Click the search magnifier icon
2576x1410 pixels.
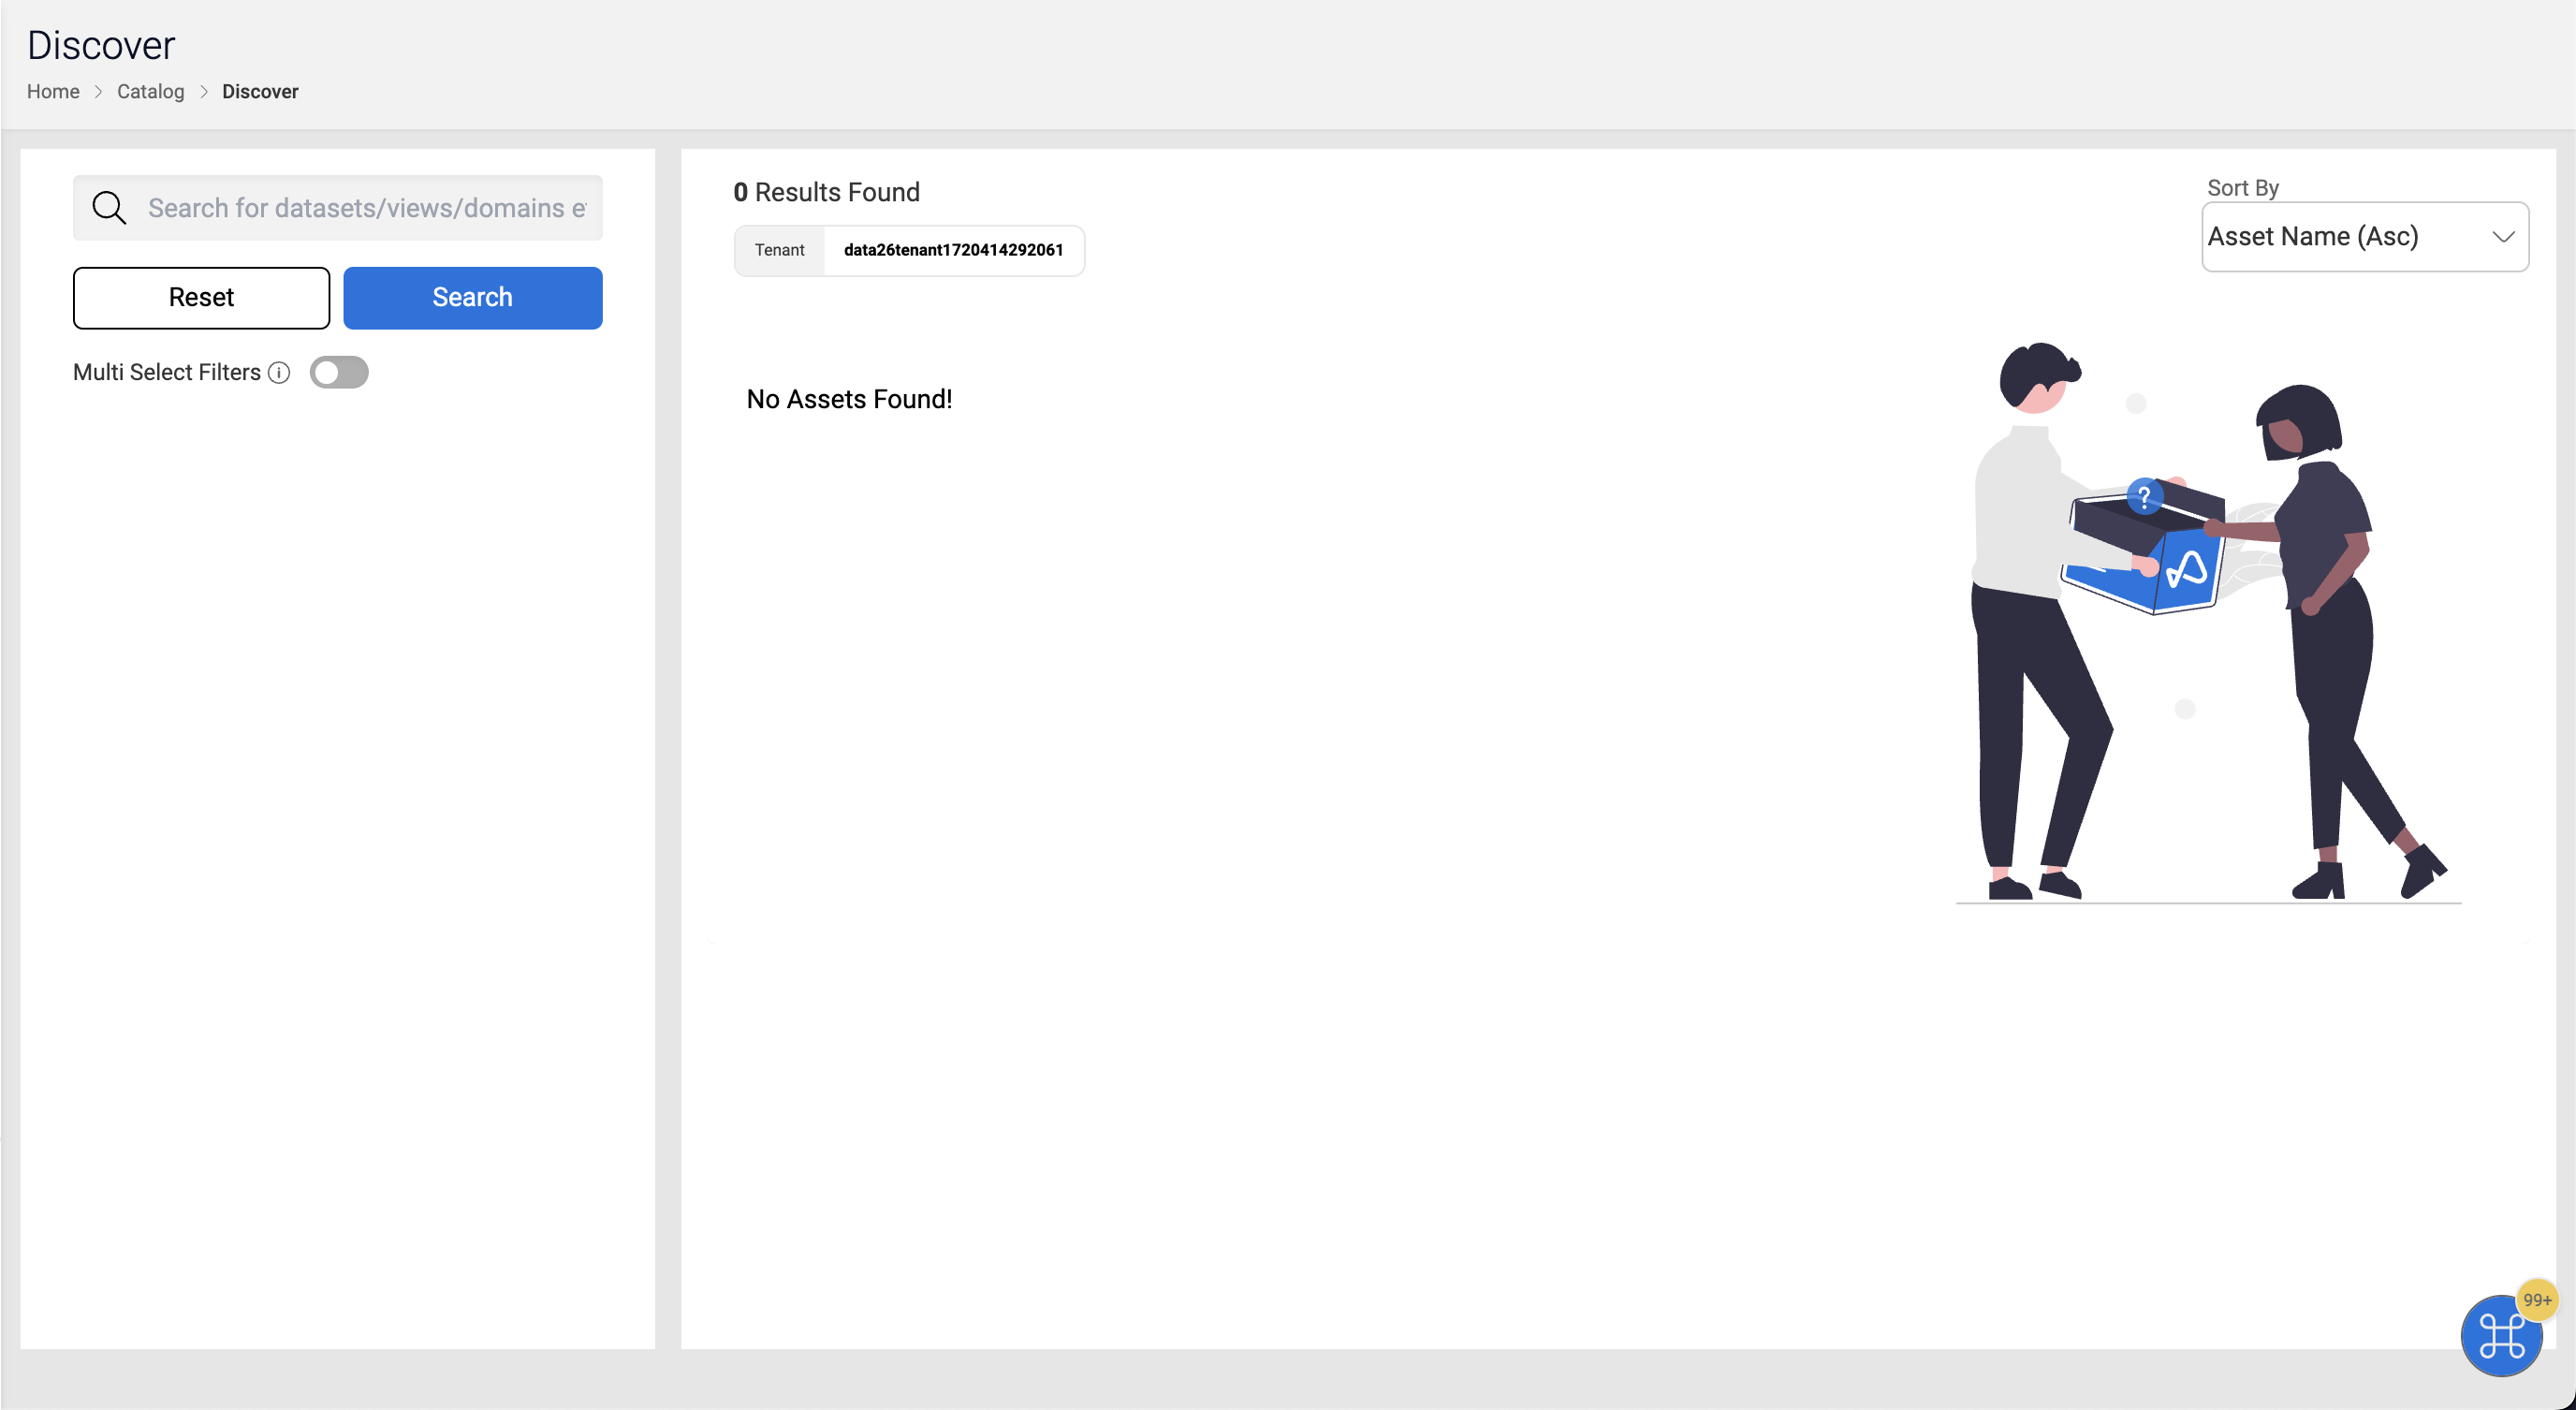[x=108, y=207]
